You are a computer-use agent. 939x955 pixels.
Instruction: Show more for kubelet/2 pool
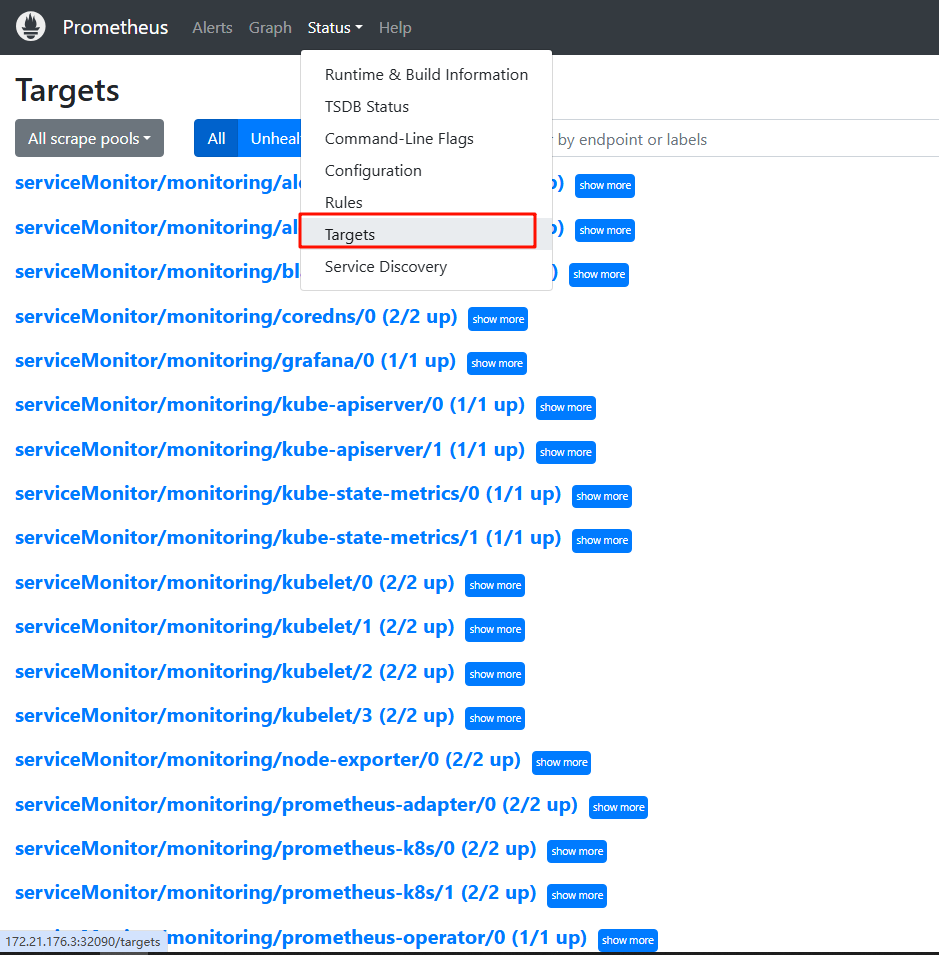[x=494, y=674]
